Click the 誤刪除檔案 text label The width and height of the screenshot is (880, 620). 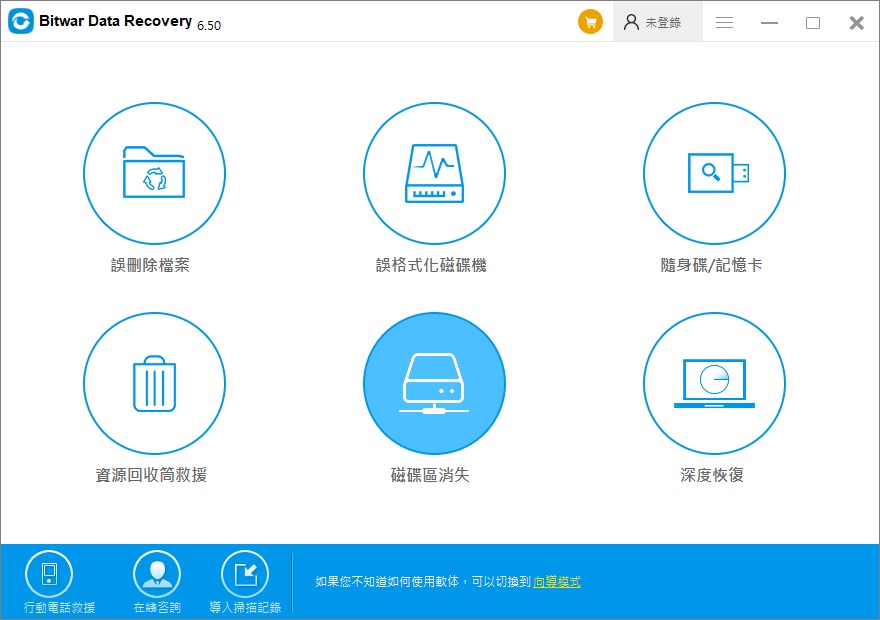(150, 265)
